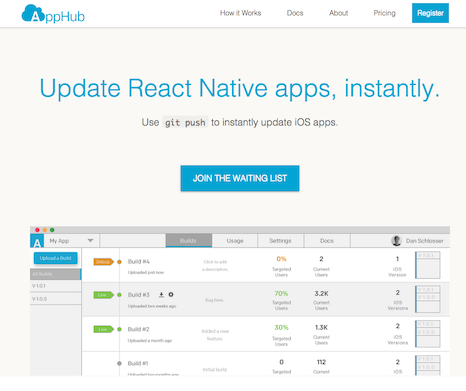Viewport: 466px width, 391px height.
Task: Click 'Uploaded a month ago' text
Action: coord(150,341)
